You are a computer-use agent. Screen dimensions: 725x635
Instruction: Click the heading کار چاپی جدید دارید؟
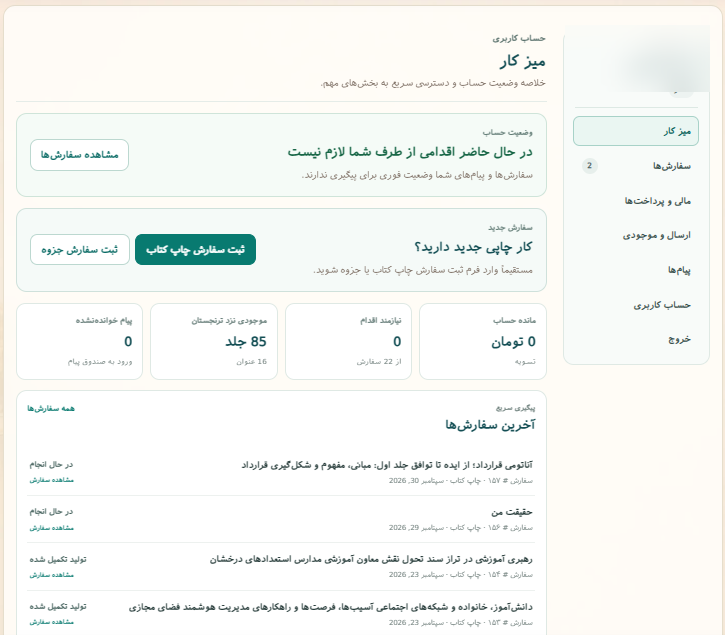click(473, 247)
